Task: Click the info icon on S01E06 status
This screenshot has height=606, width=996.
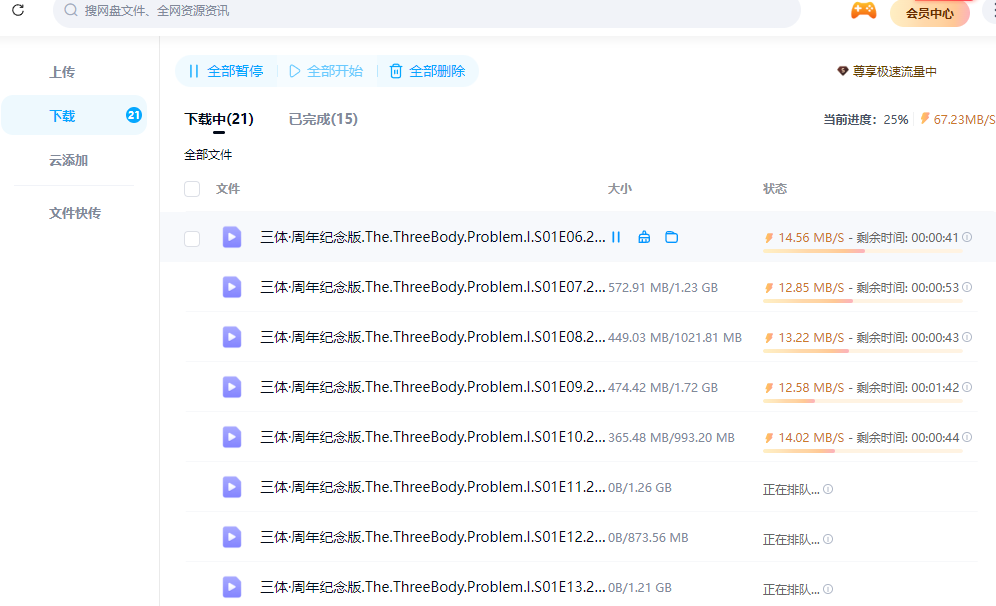Action: click(x=967, y=237)
